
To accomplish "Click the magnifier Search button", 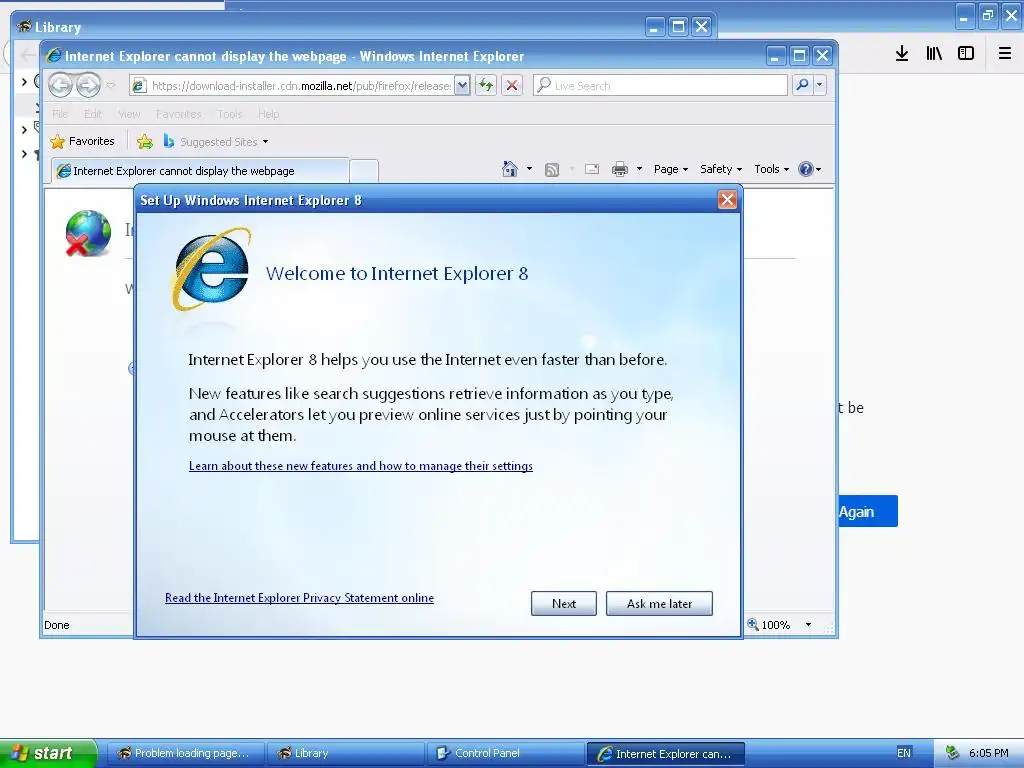I will [x=802, y=85].
